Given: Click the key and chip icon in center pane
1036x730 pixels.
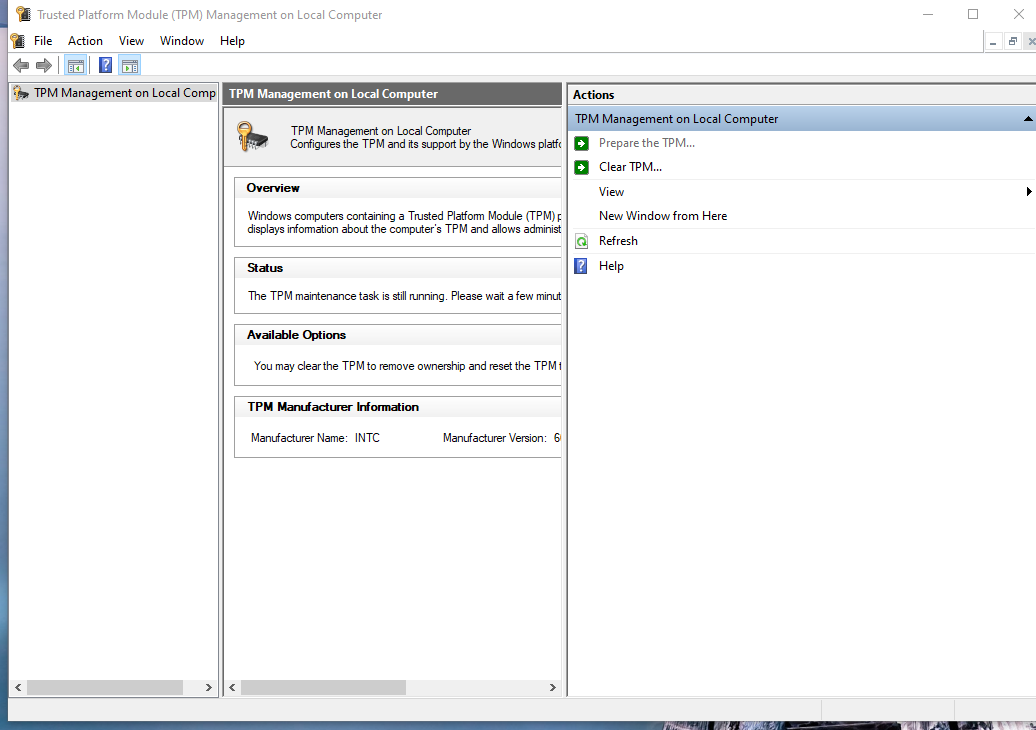Looking at the screenshot, I should pyautogui.click(x=252, y=137).
